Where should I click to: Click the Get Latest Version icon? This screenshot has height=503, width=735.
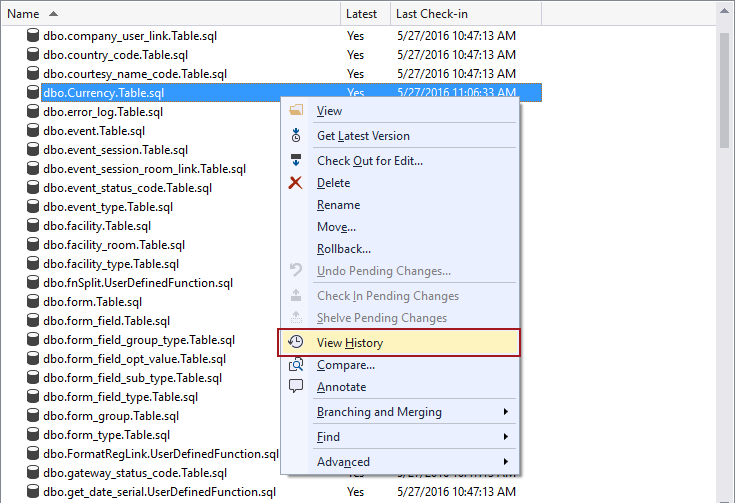click(296, 136)
